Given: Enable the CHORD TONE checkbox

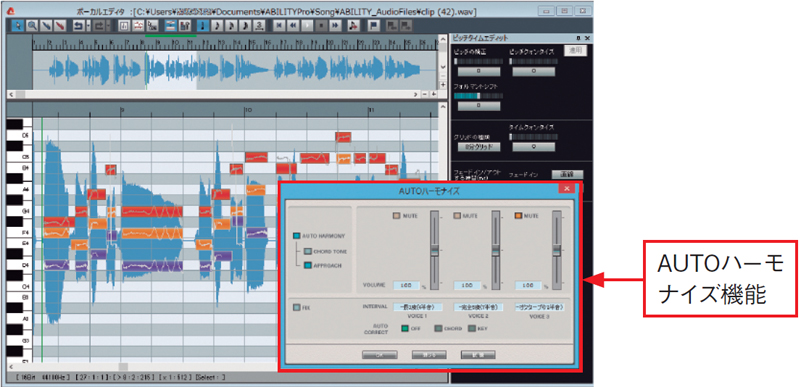Looking at the screenshot, I should [x=307, y=251].
